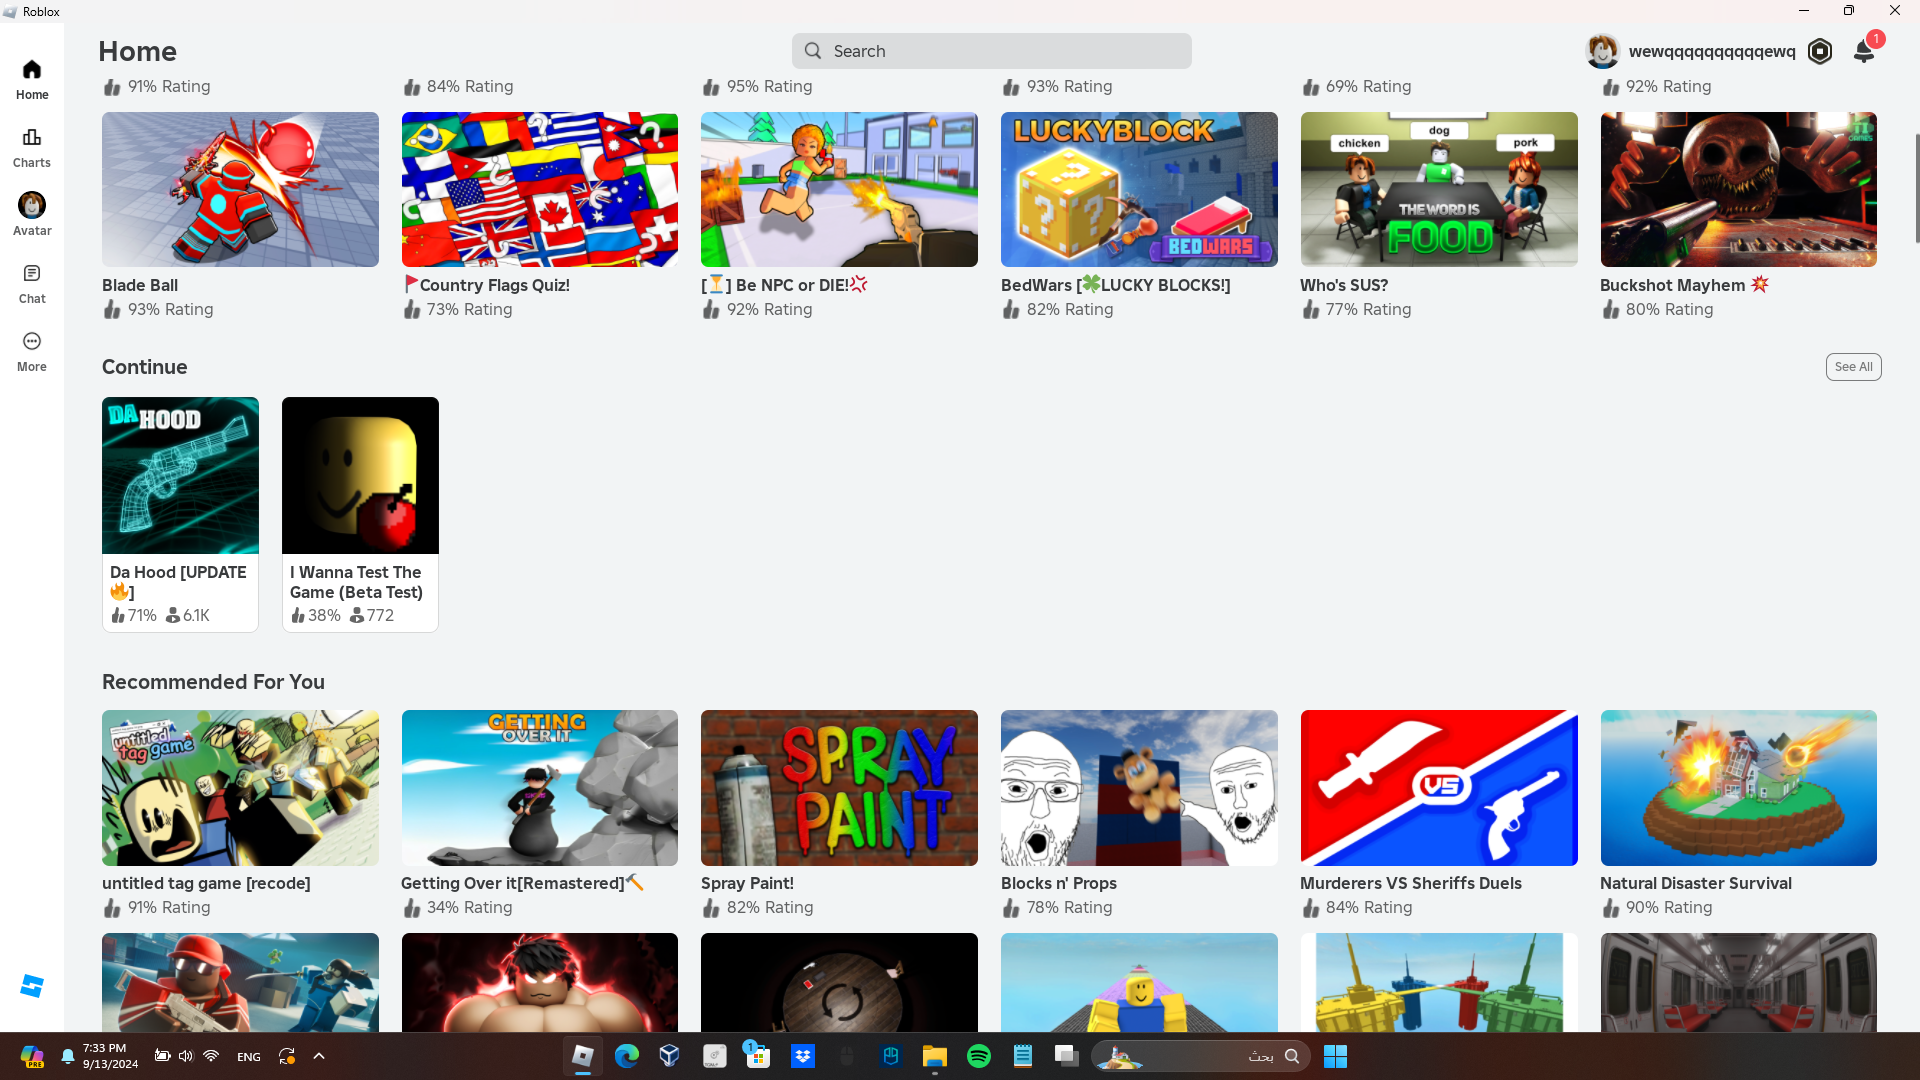Open the Avatar sidebar tab
1920x1080 pixels.
click(32, 216)
